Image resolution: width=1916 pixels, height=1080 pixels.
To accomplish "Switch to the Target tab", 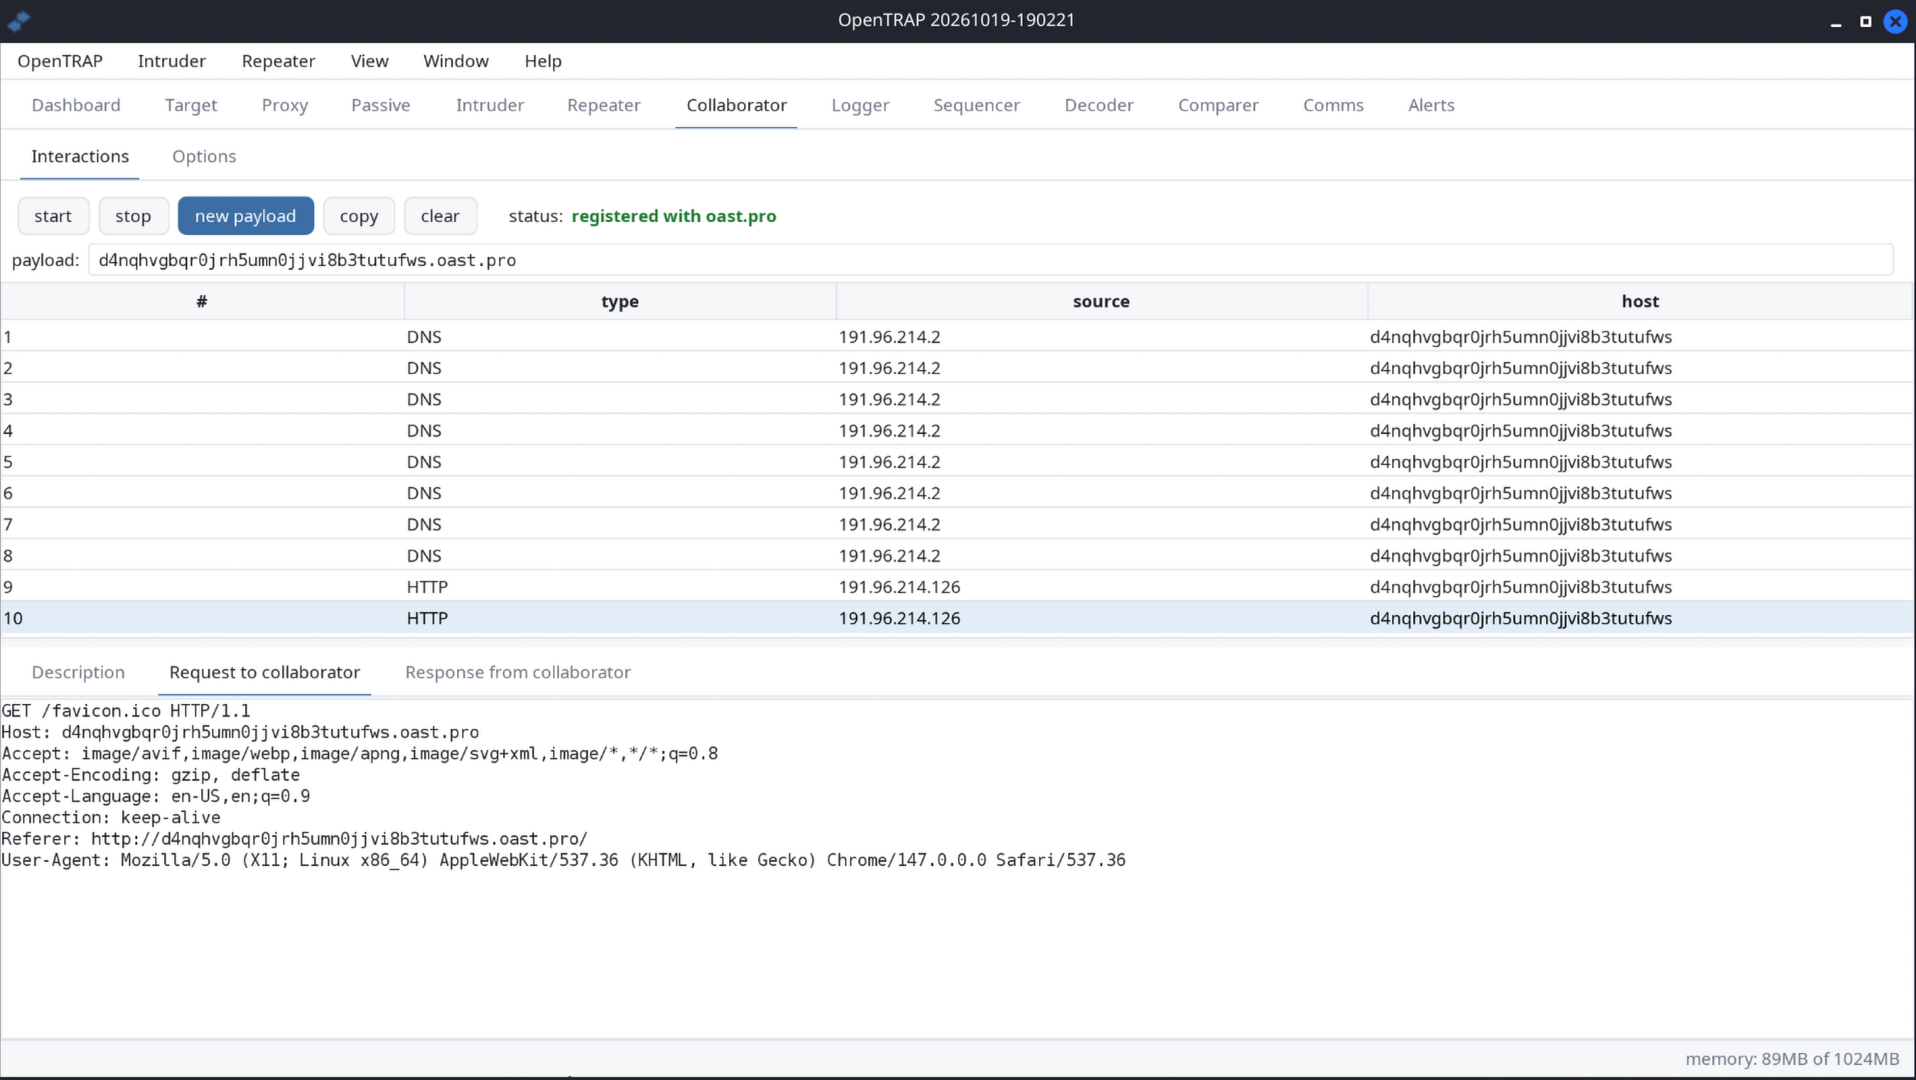I will coord(191,105).
